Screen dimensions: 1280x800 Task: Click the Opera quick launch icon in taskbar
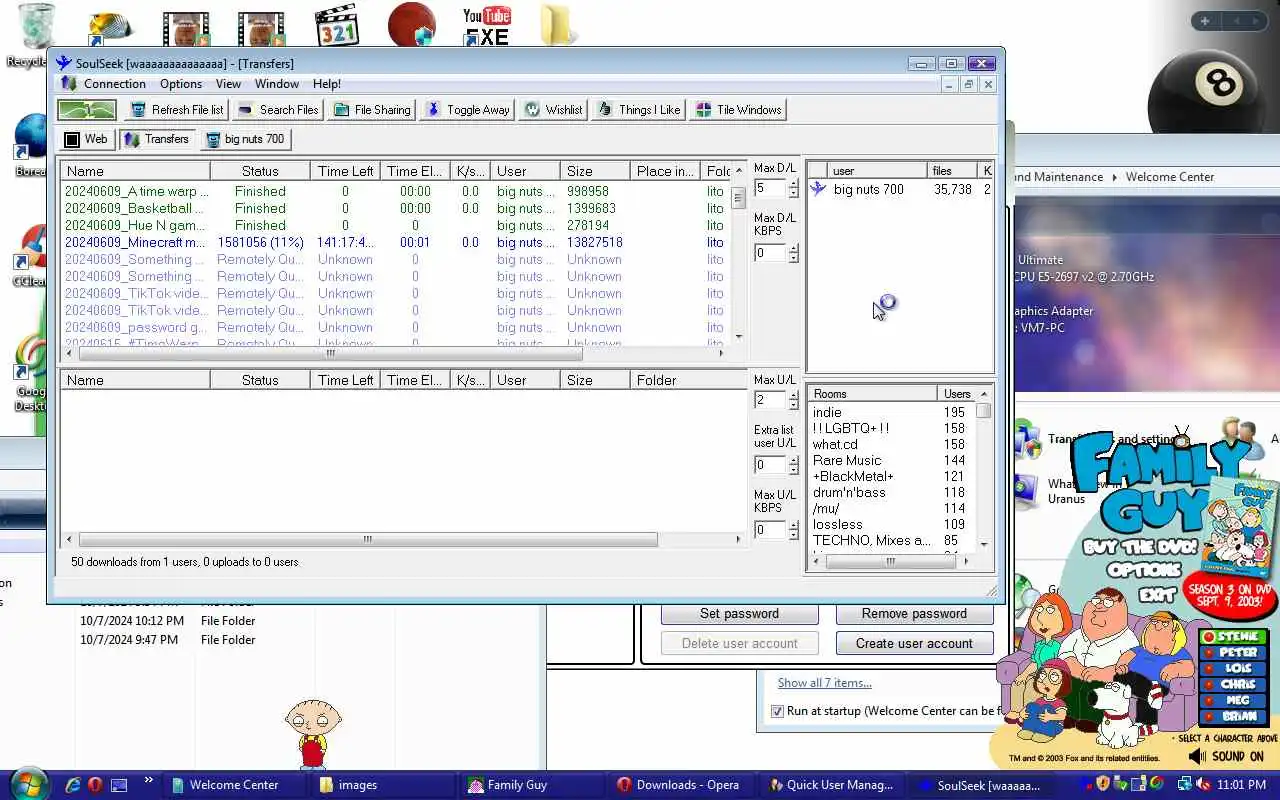(95, 785)
